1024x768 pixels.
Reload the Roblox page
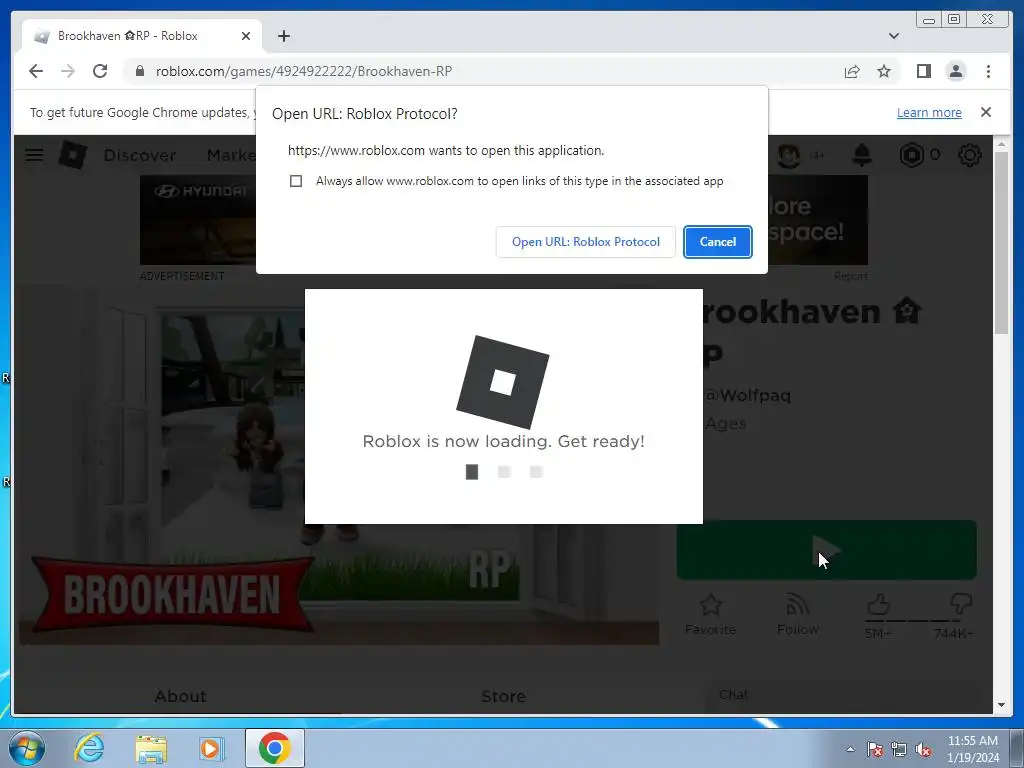pos(100,71)
